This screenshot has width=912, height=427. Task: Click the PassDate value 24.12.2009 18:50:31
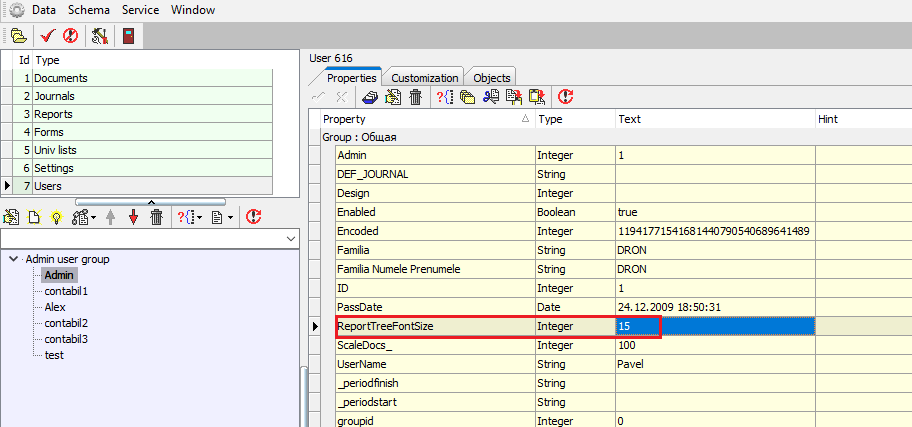click(x=715, y=307)
